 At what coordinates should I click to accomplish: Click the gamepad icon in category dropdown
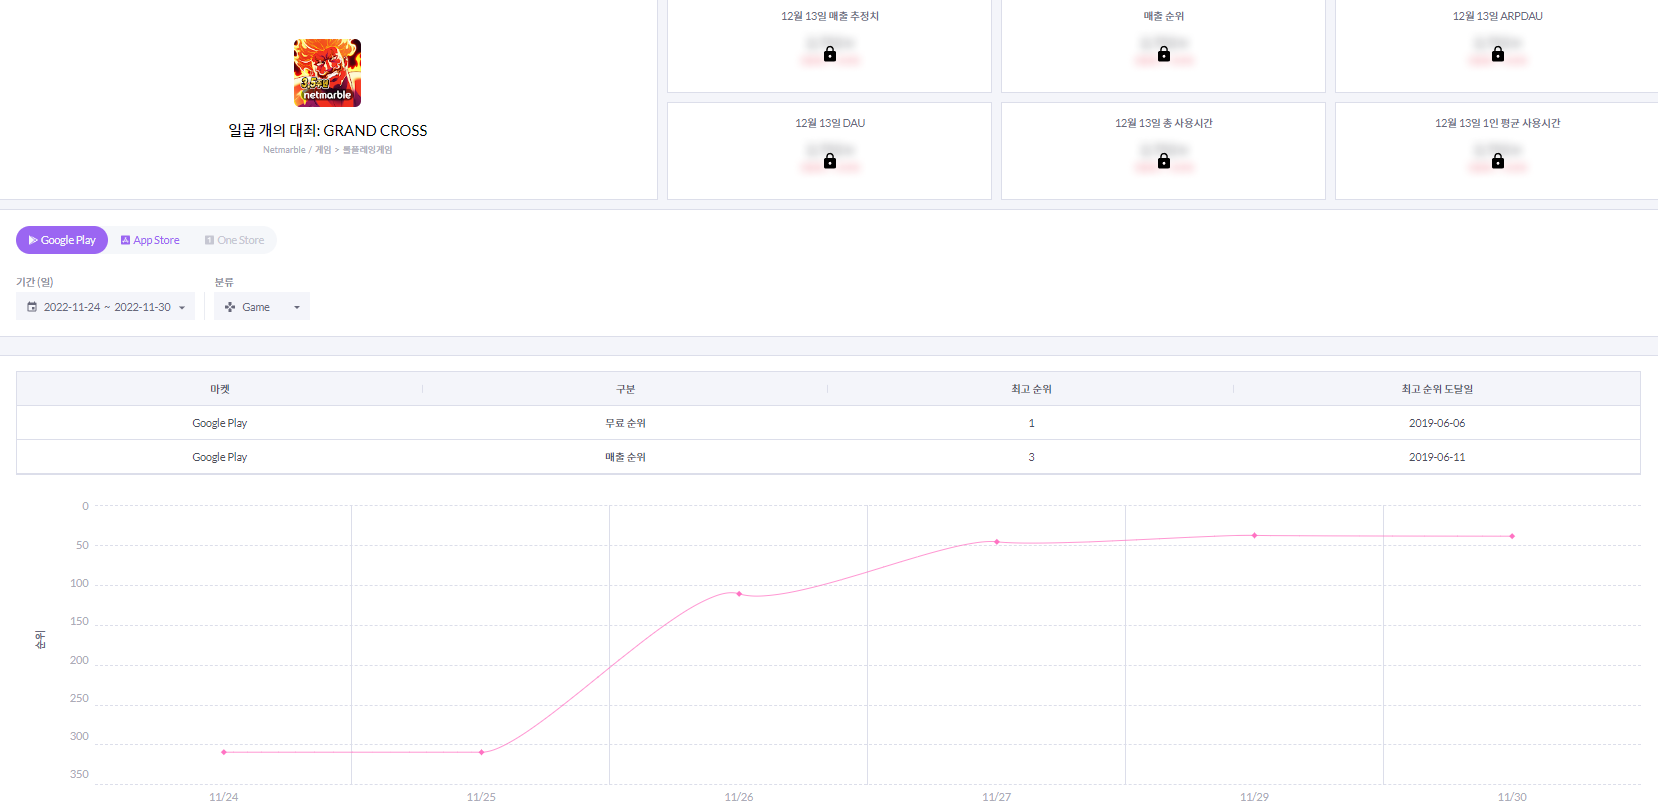coord(230,307)
